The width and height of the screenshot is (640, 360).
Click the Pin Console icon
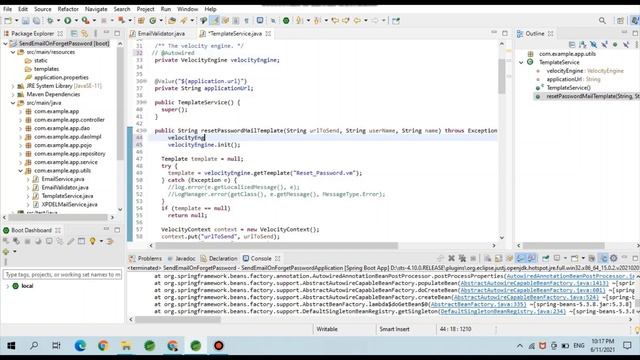coord(546,258)
